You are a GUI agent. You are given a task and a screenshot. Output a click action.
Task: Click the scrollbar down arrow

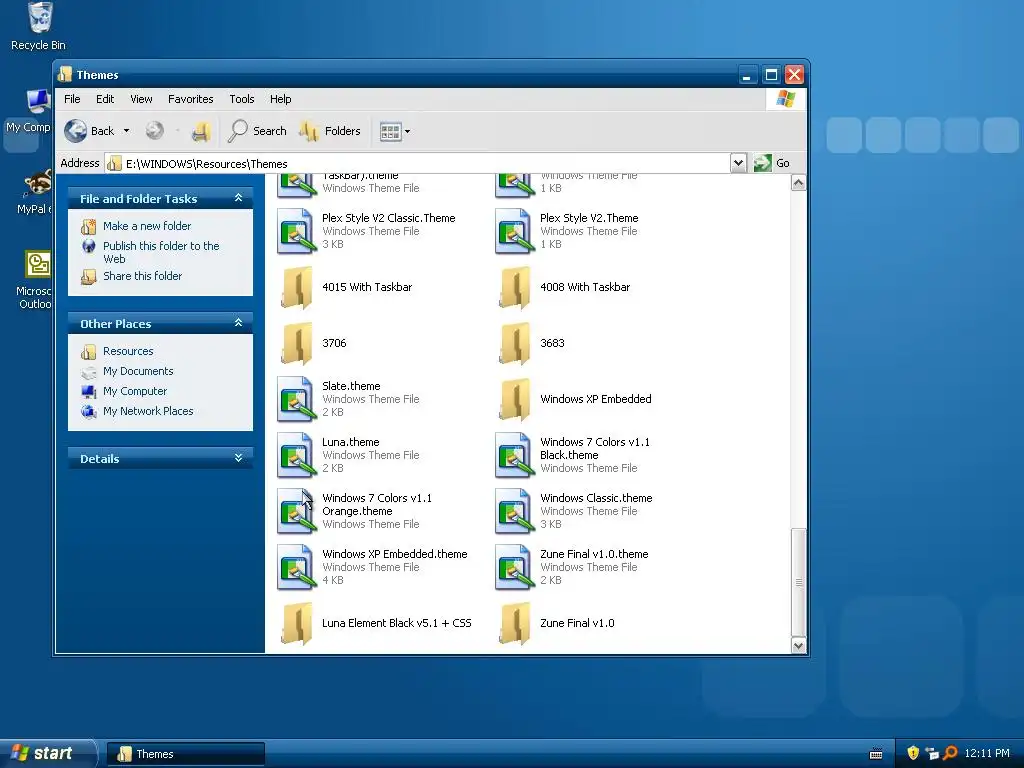point(798,646)
